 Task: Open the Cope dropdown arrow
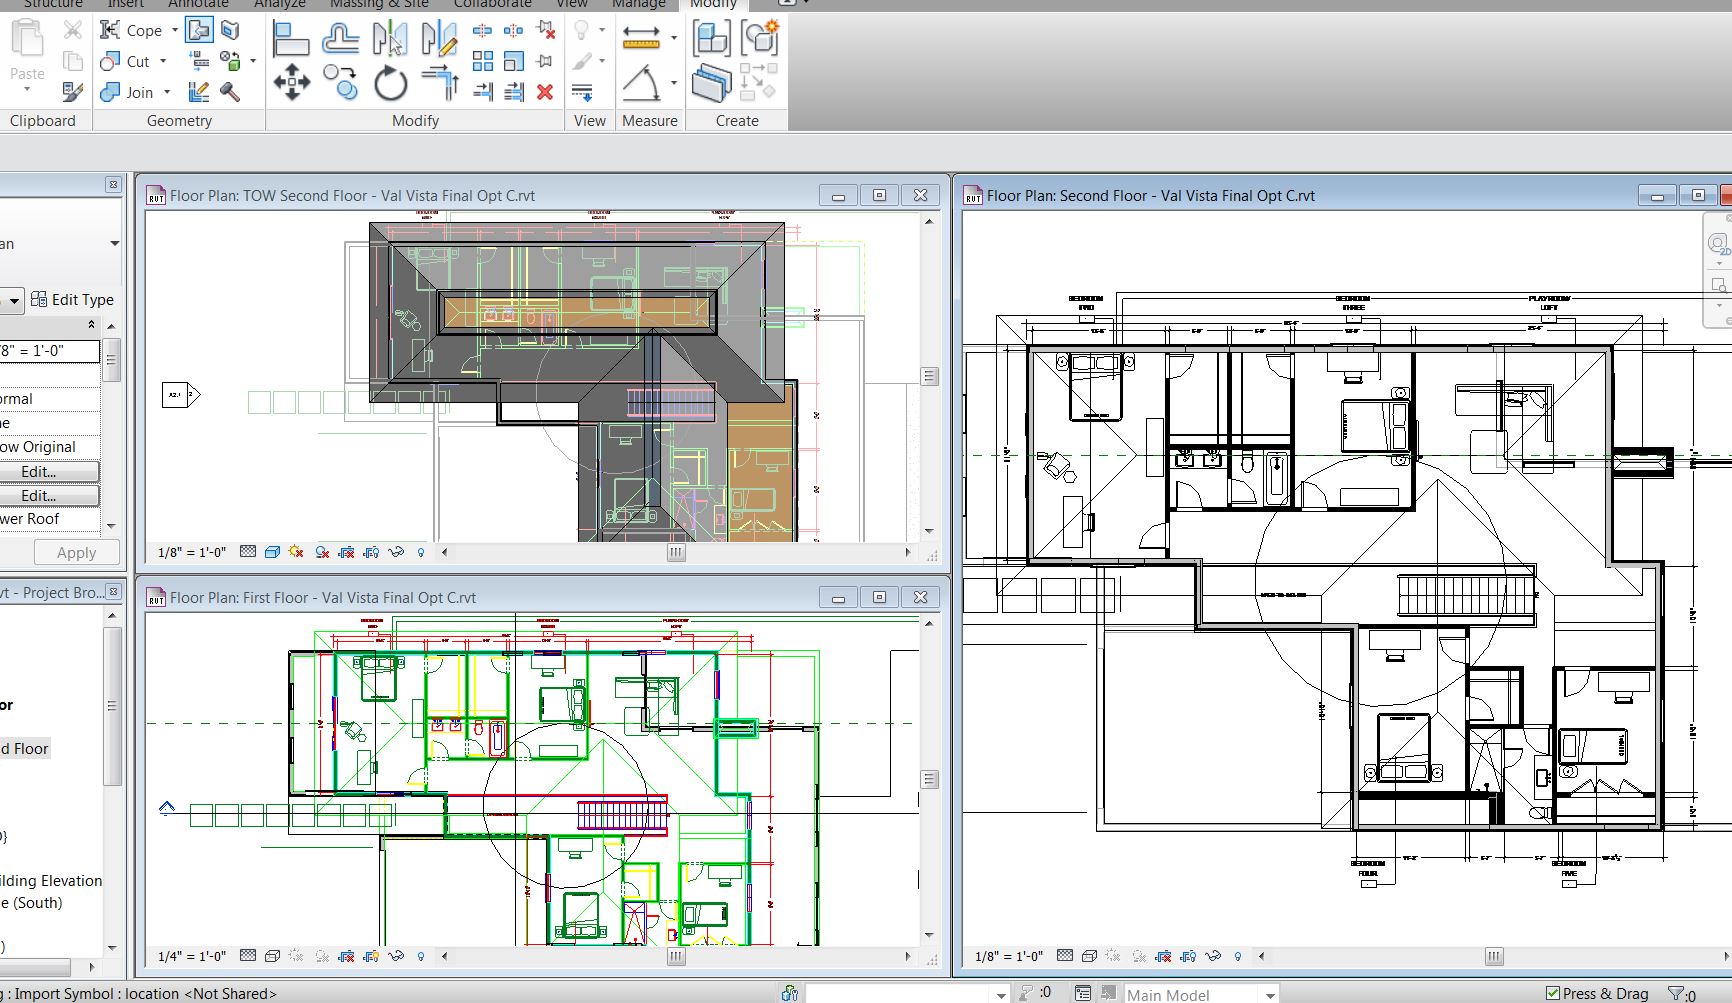175,30
